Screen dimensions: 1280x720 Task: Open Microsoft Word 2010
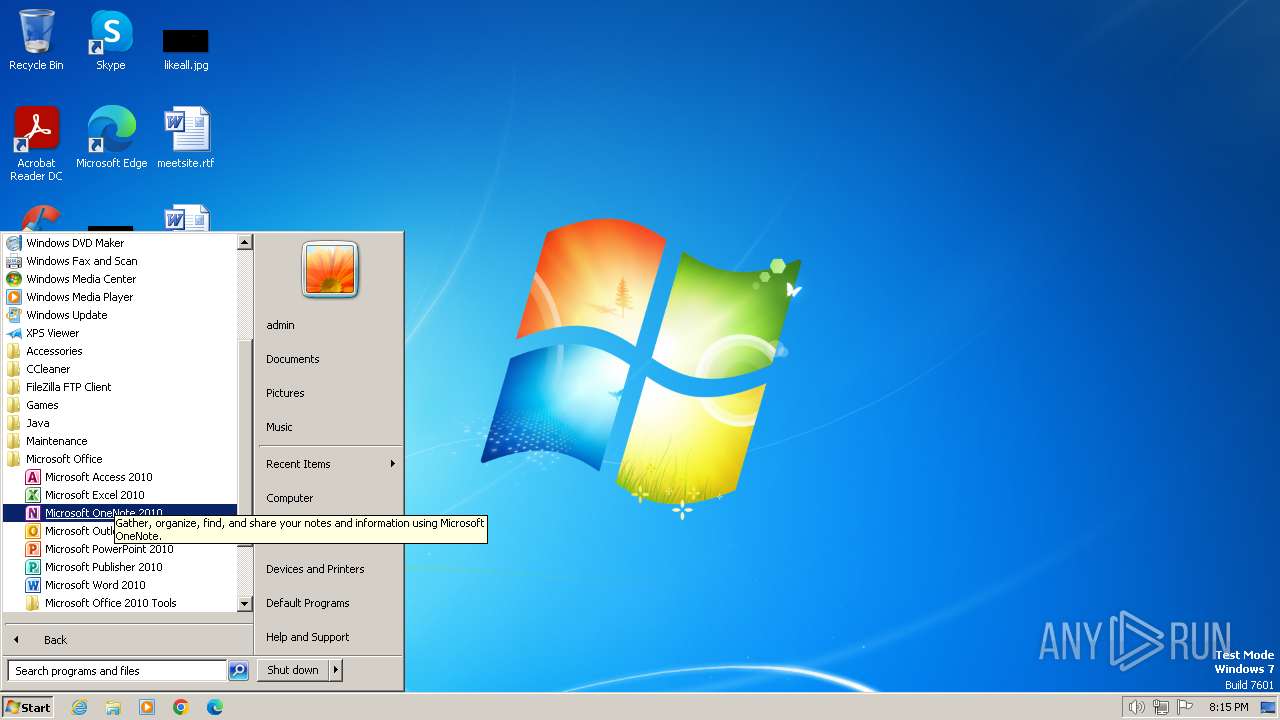(120, 585)
